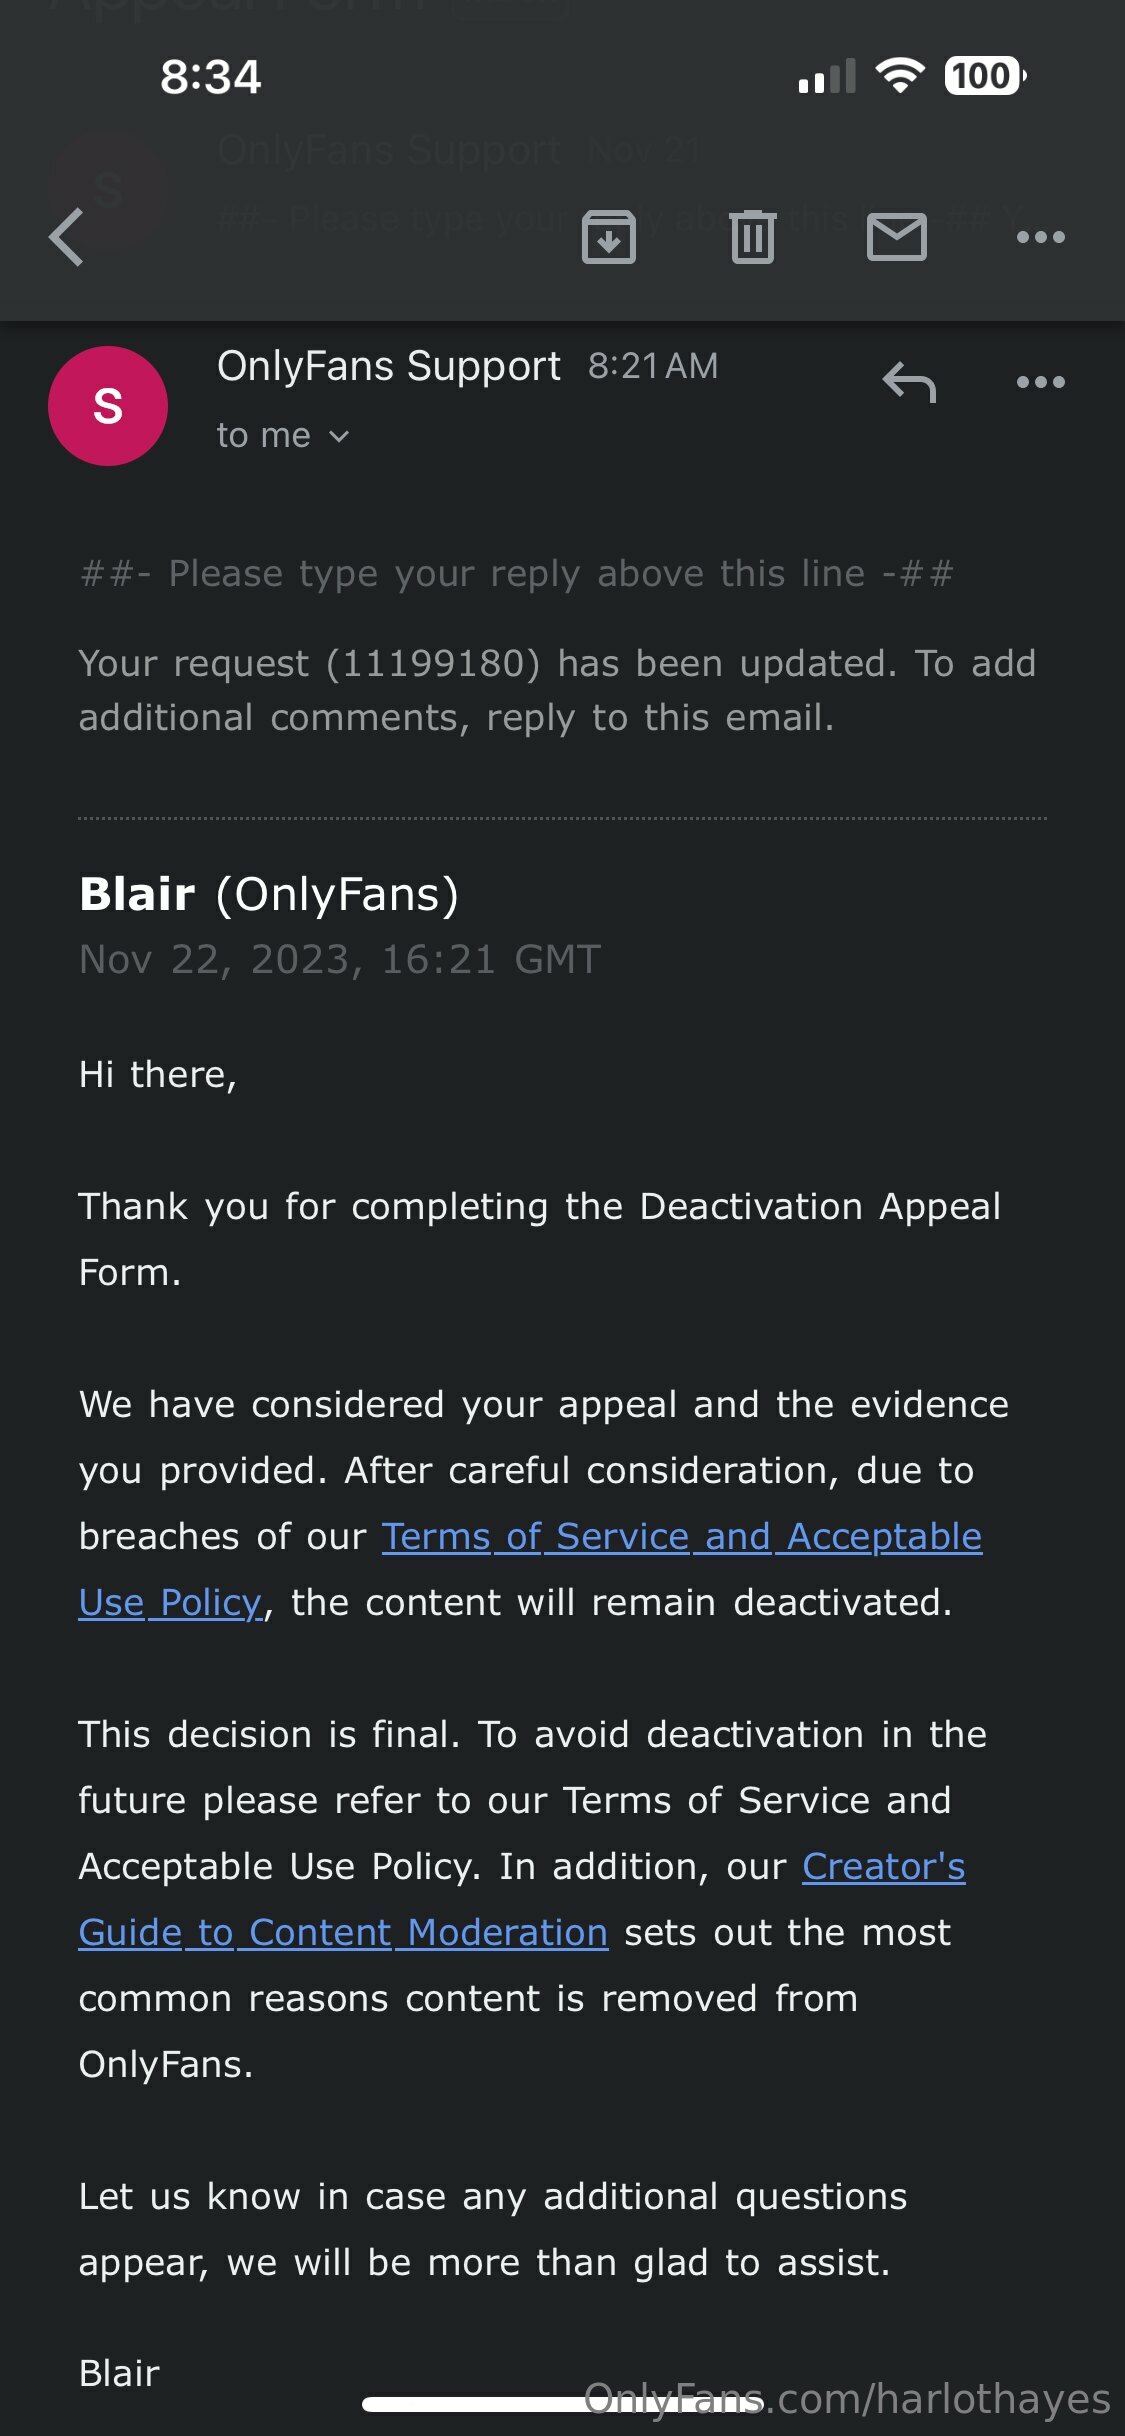This screenshot has height=2436, width=1125.
Task: Open the top toolbar three-dot menu
Action: pos(1041,237)
